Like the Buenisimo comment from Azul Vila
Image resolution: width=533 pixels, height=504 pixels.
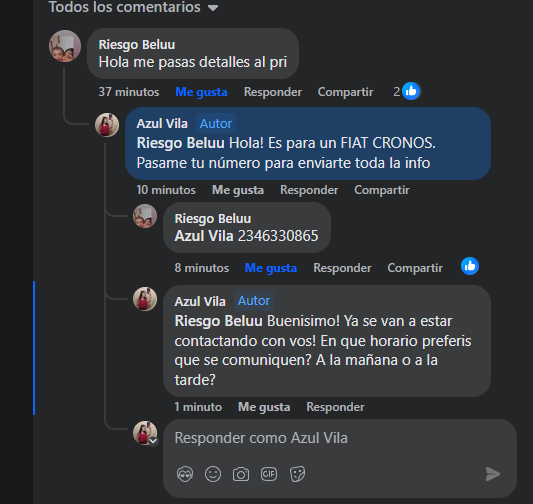pyautogui.click(x=264, y=407)
